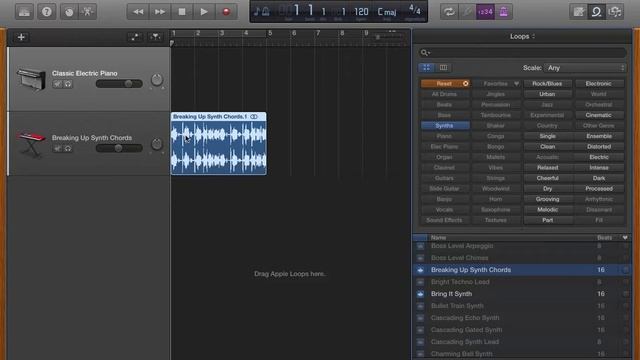Select the Ensemble keyword button
The height and width of the screenshot is (360, 640).
(599, 136)
